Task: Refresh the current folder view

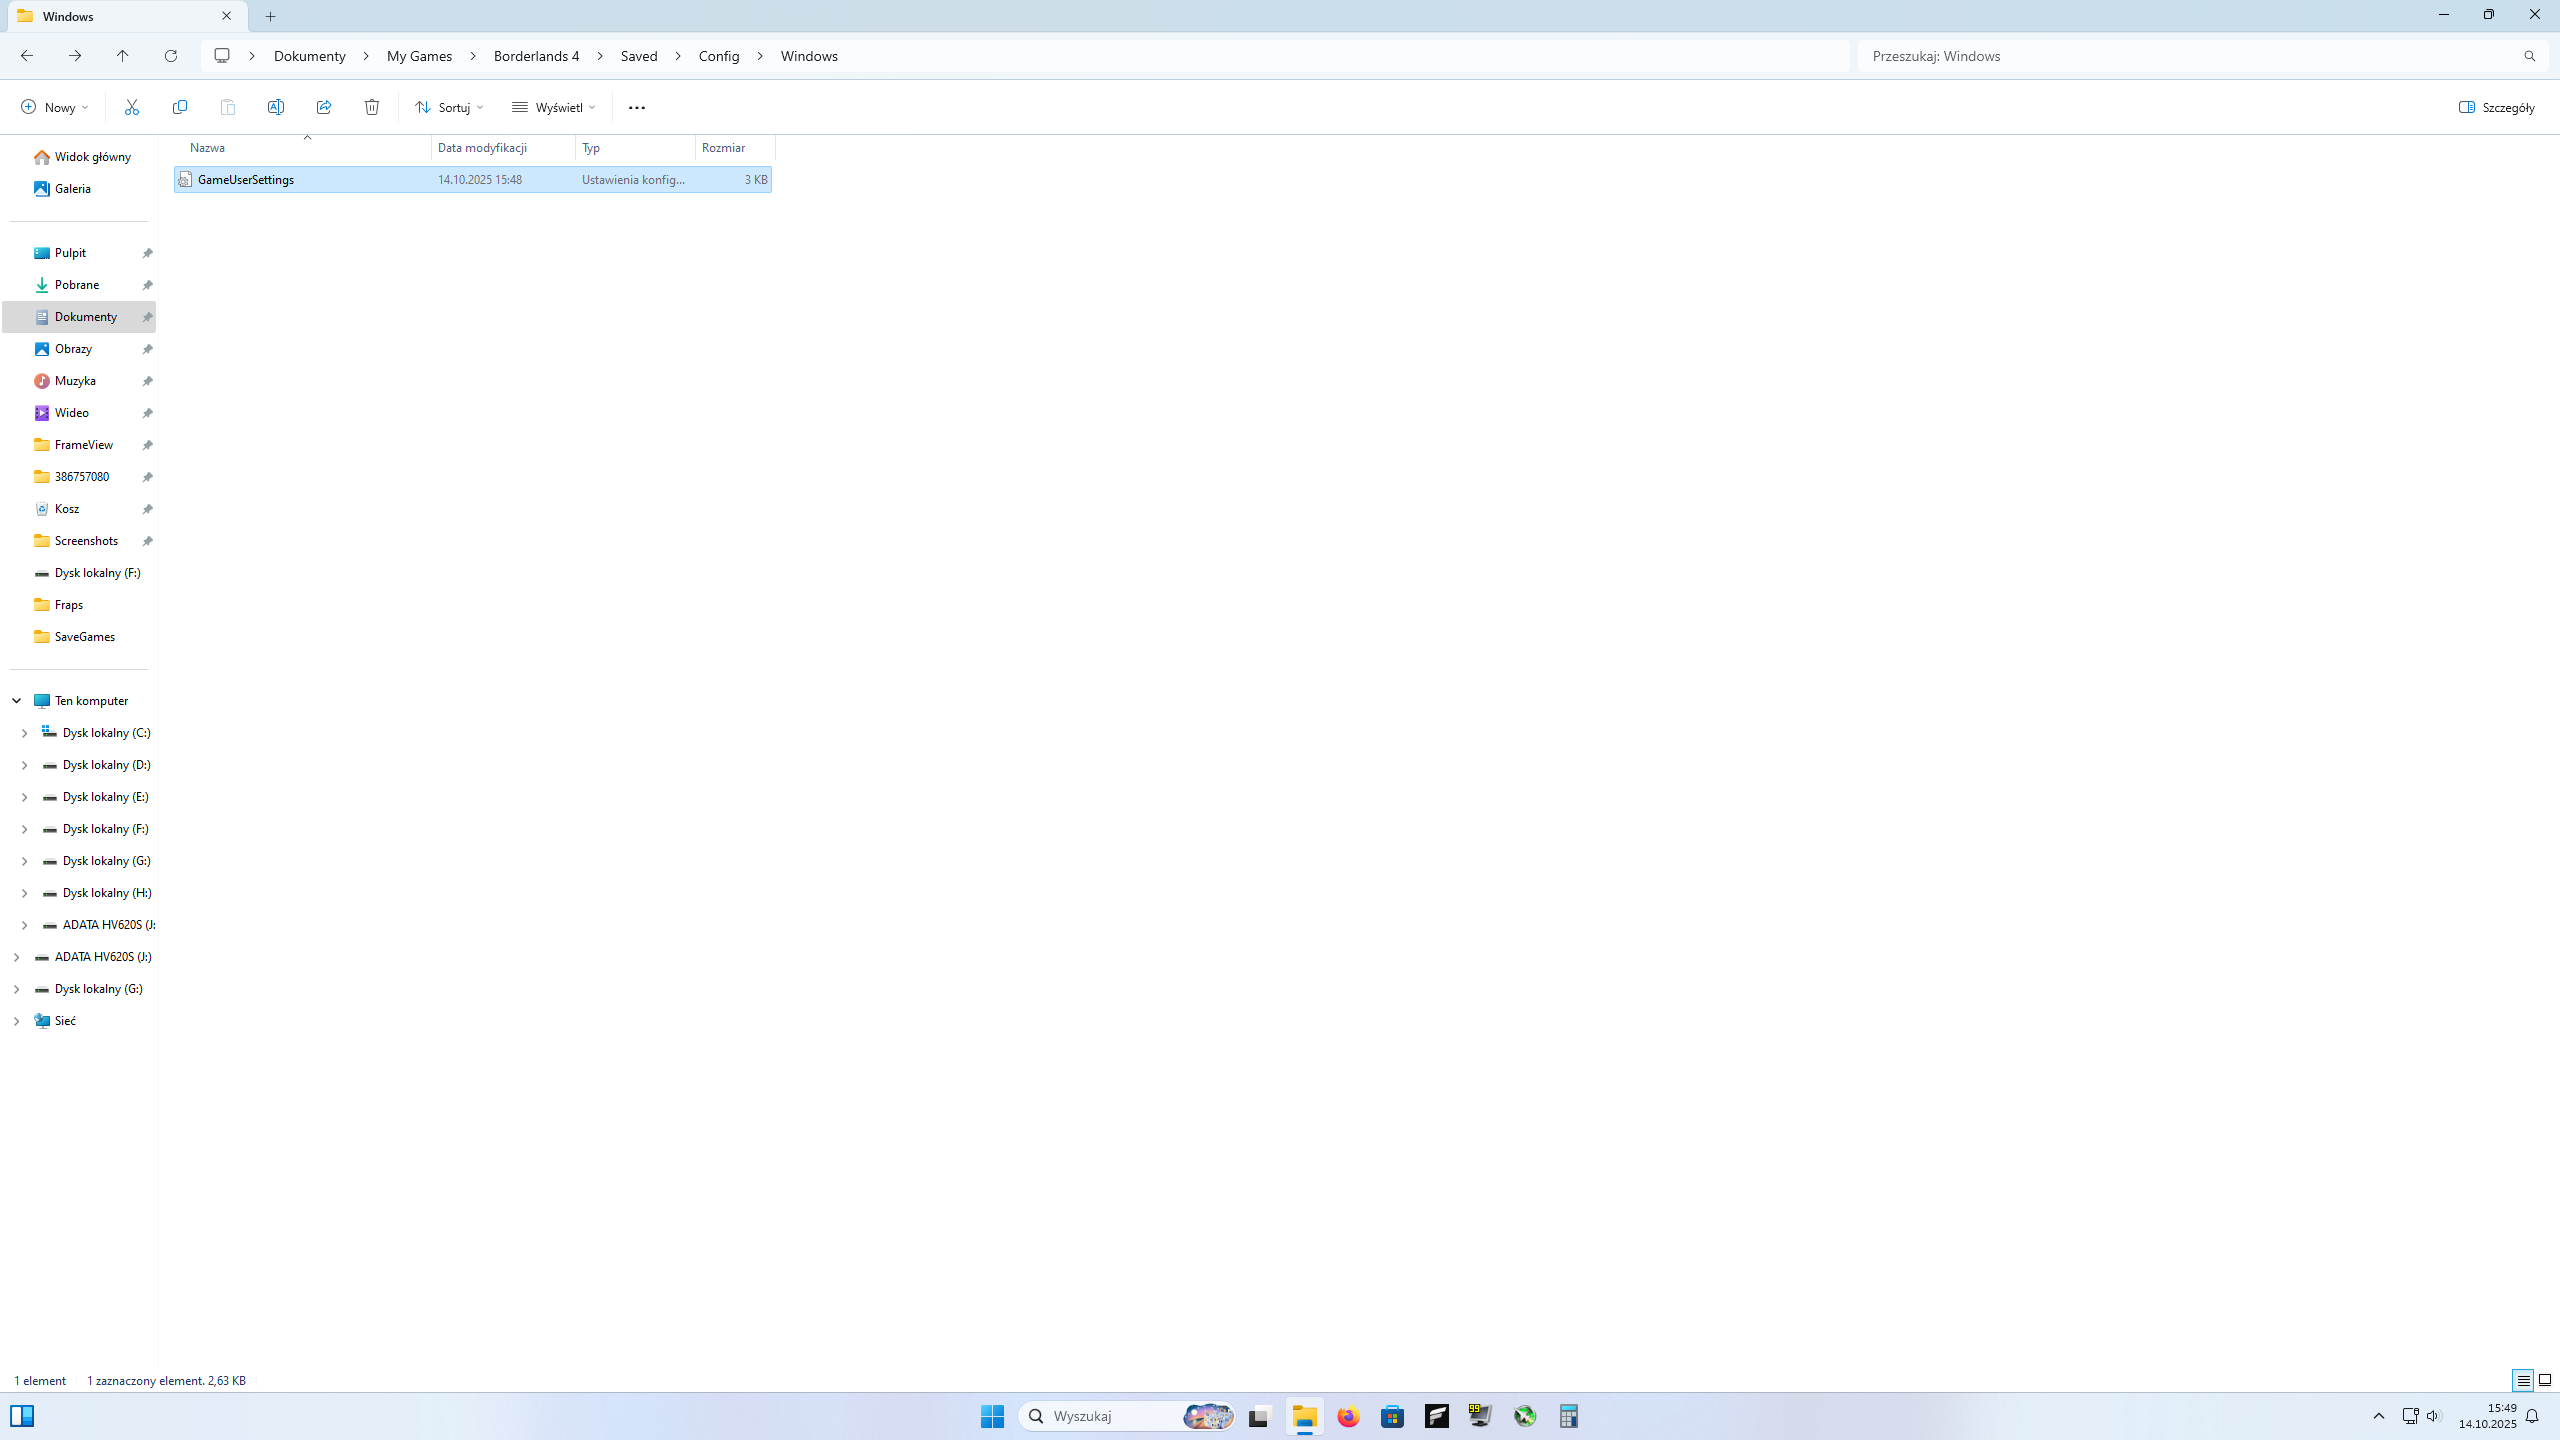Action: (x=171, y=56)
